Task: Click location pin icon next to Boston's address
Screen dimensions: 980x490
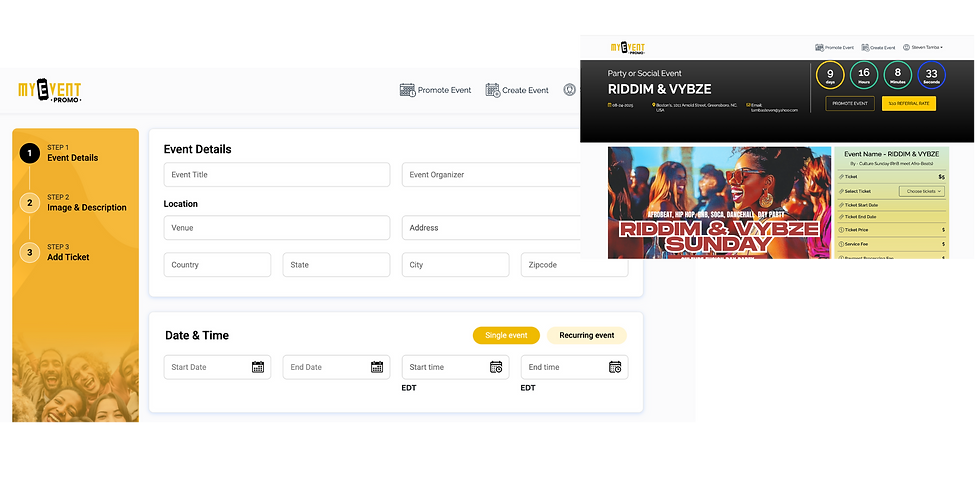Action: tap(654, 105)
